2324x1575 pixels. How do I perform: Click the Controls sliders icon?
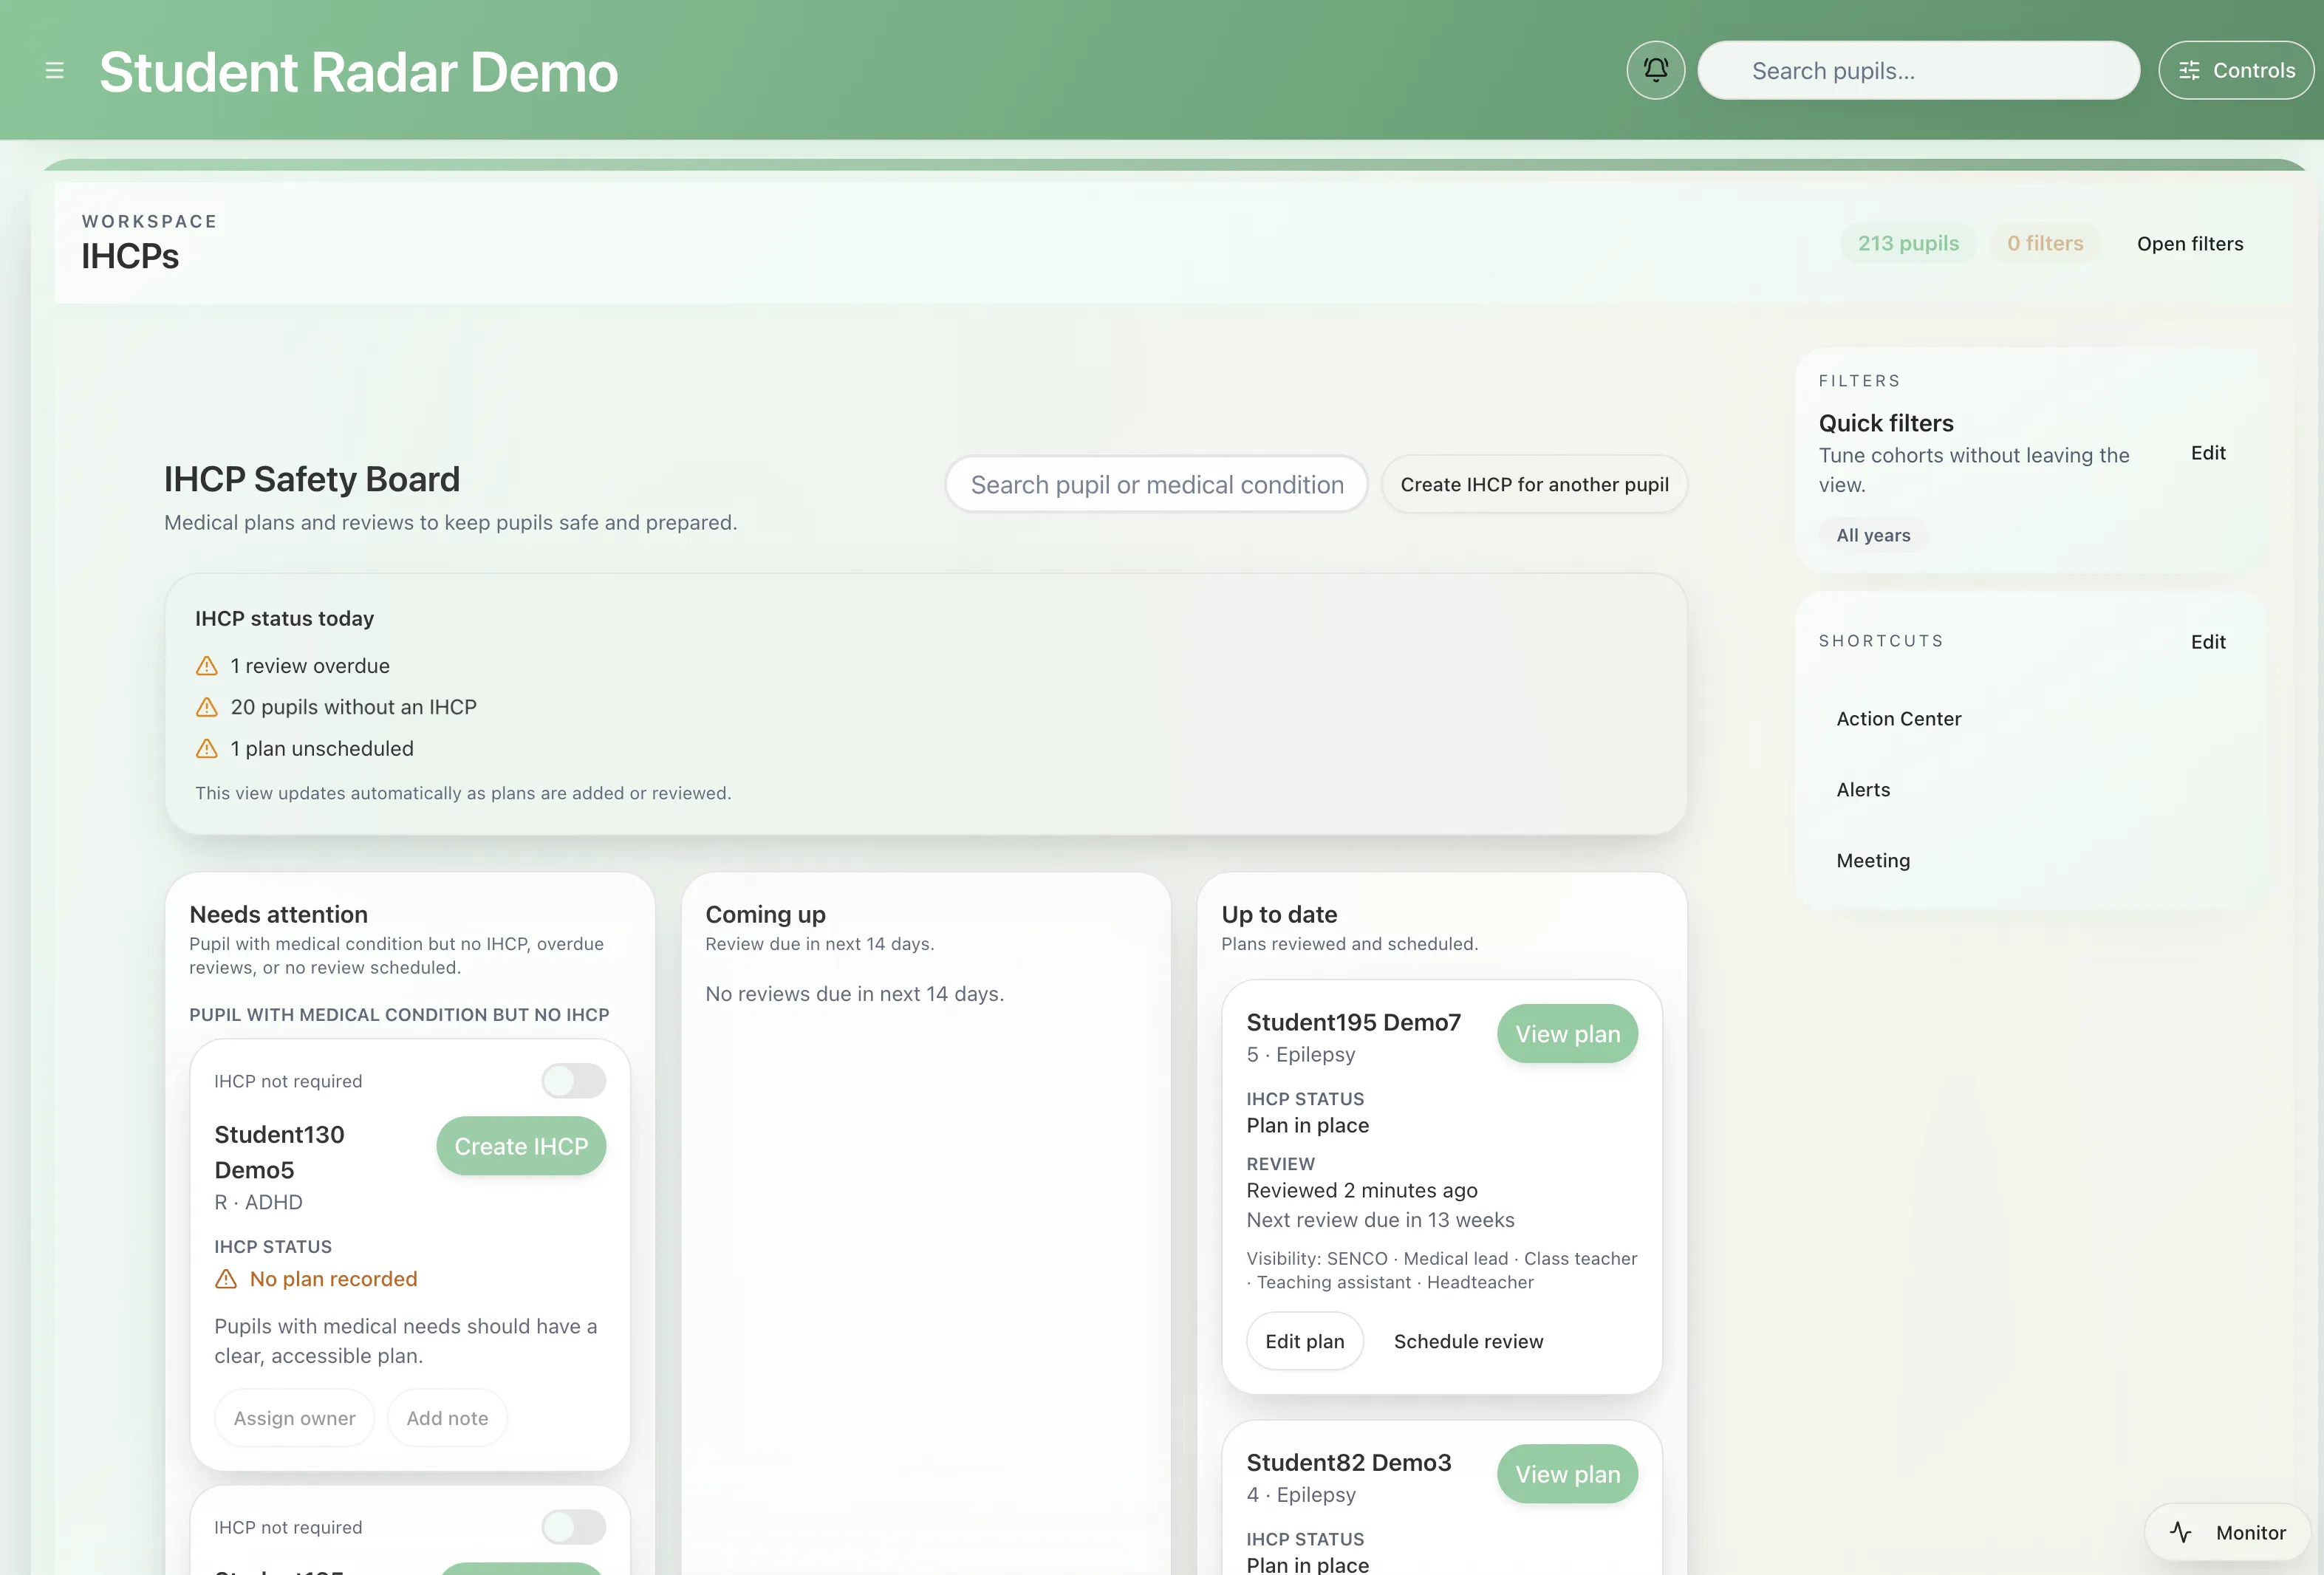coord(2189,71)
